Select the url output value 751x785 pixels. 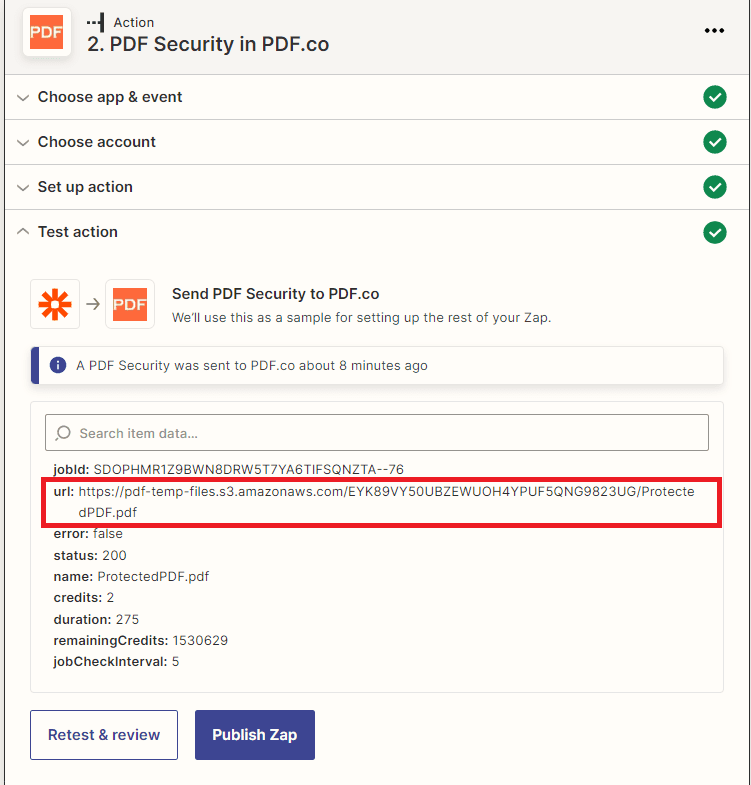(x=400, y=502)
